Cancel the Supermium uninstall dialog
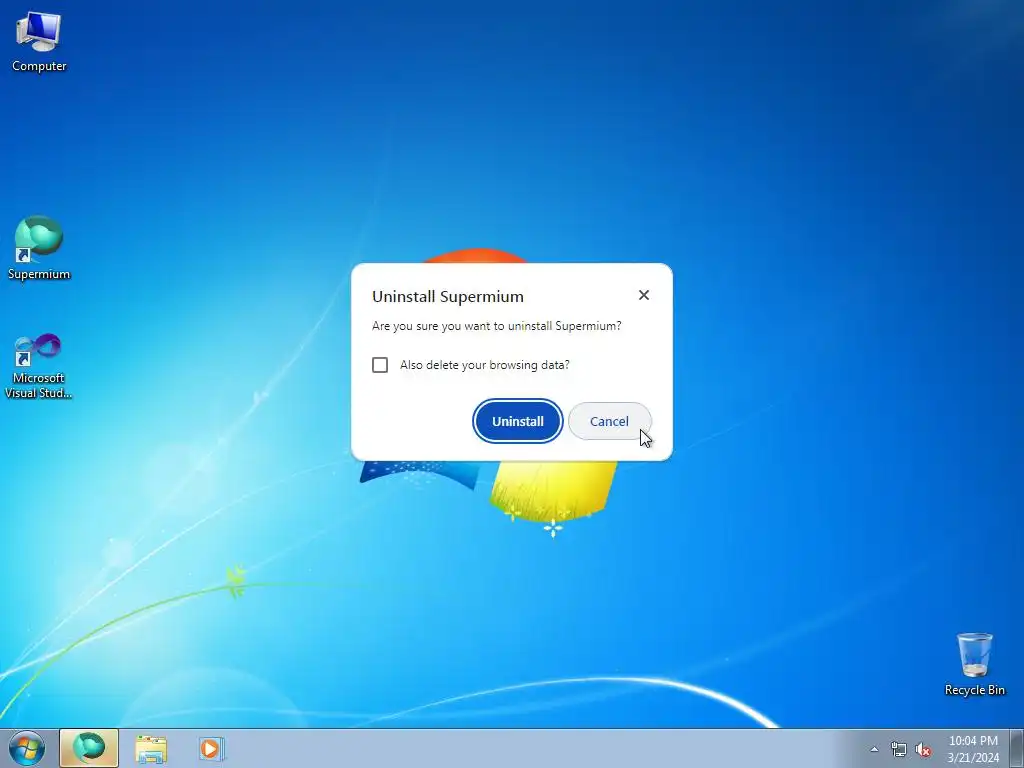This screenshot has width=1024, height=768. pyautogui.click(x=609, y=421)
